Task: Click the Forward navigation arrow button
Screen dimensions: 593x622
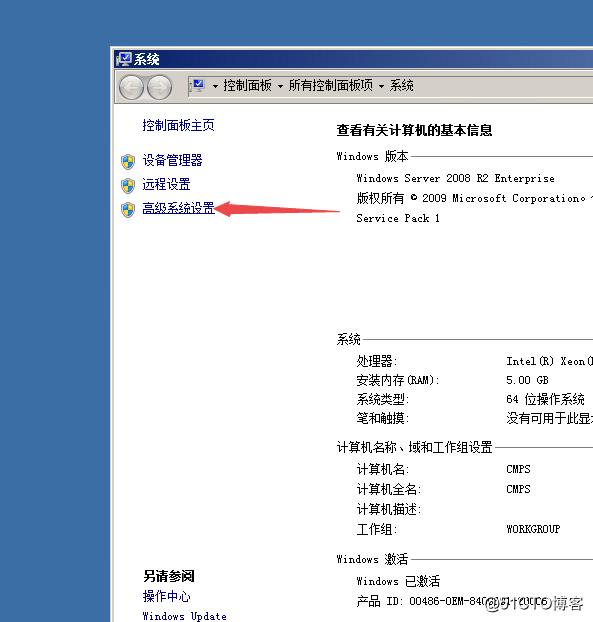Action: pyautogui.click(x=159, y=87)
